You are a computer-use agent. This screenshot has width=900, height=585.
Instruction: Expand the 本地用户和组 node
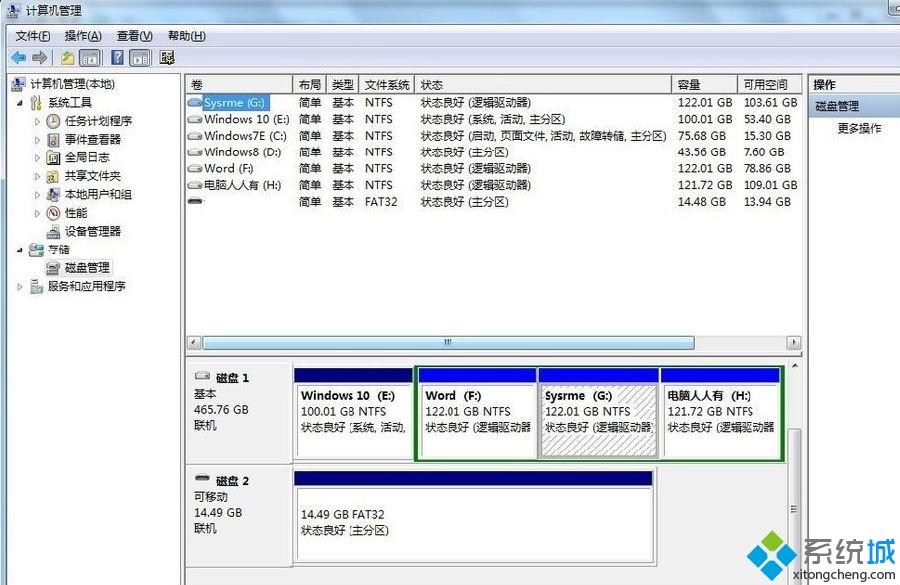point(37,195)
